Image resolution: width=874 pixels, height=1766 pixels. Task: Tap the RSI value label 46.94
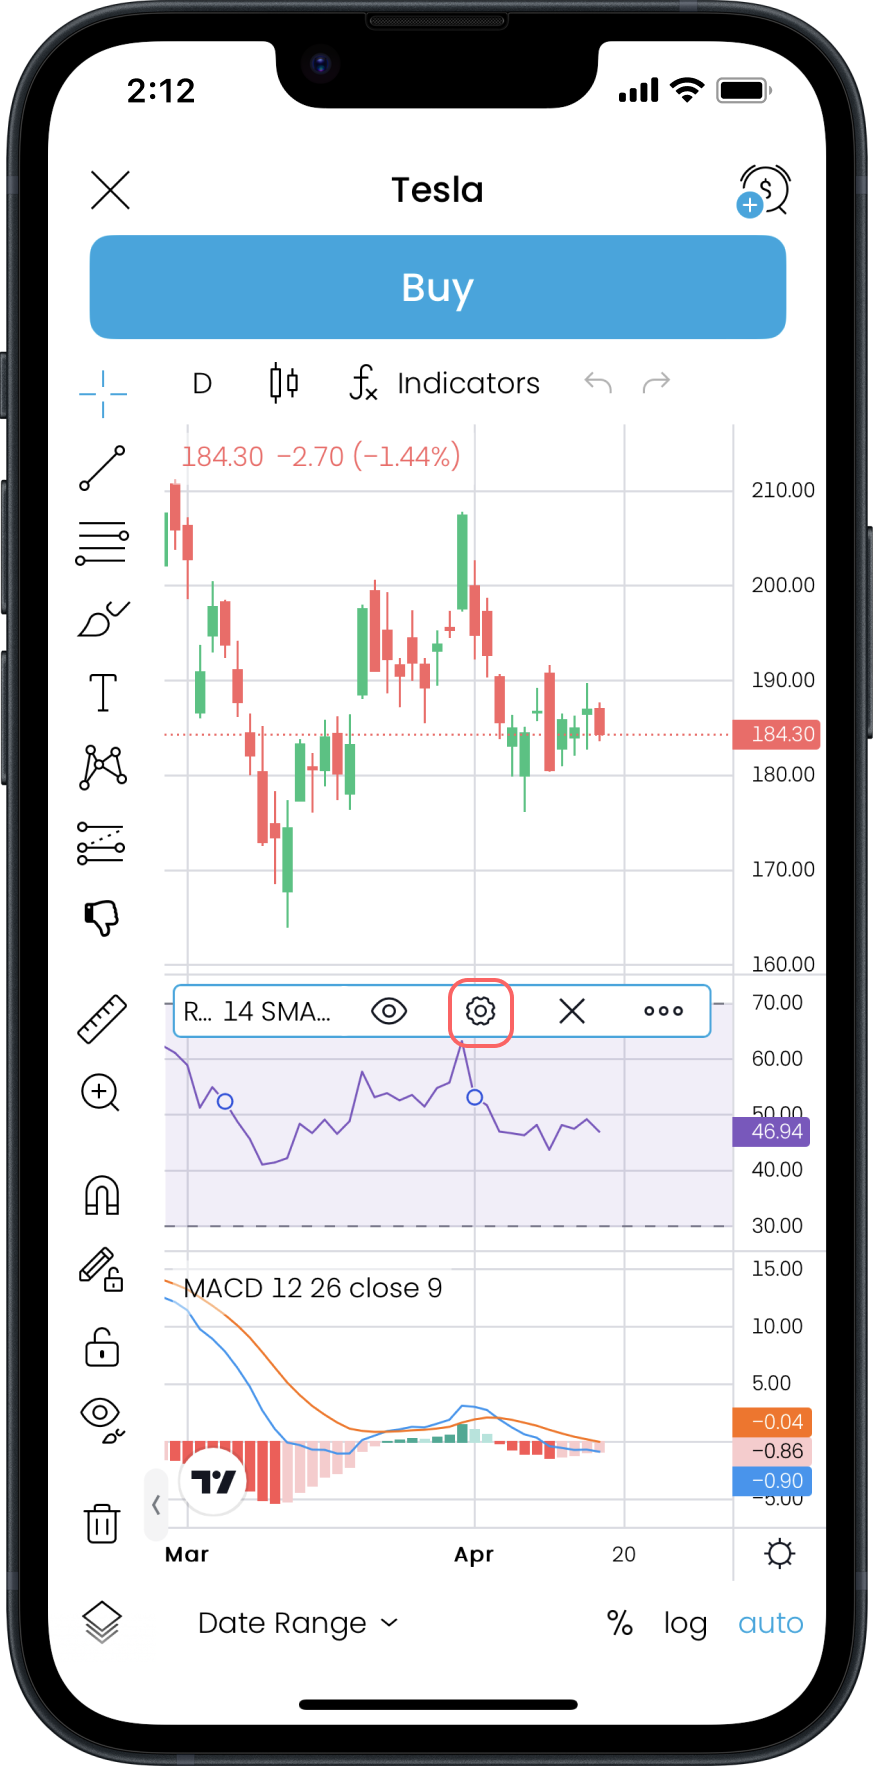pyautogui.click(x=772, y=1132)
